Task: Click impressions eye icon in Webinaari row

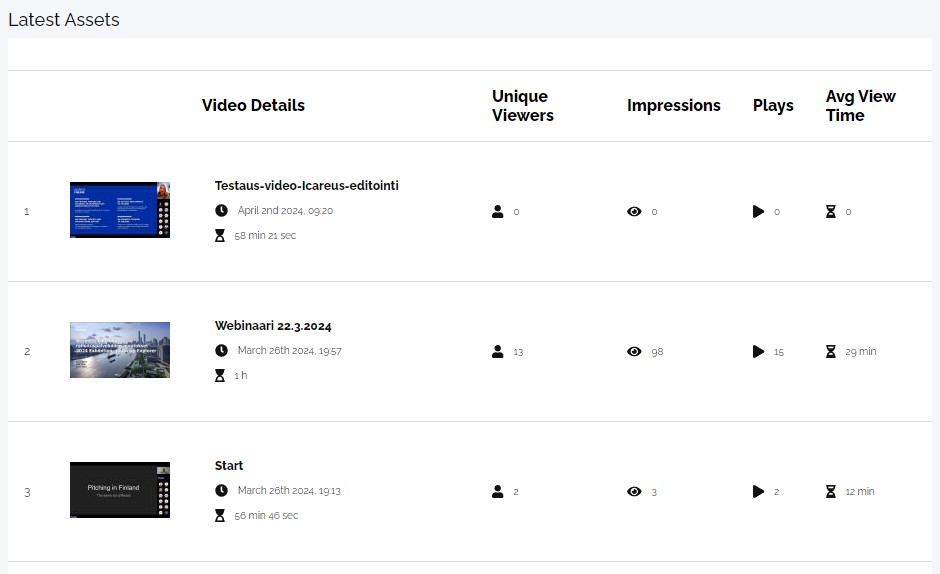Action: tap(634, 351)
